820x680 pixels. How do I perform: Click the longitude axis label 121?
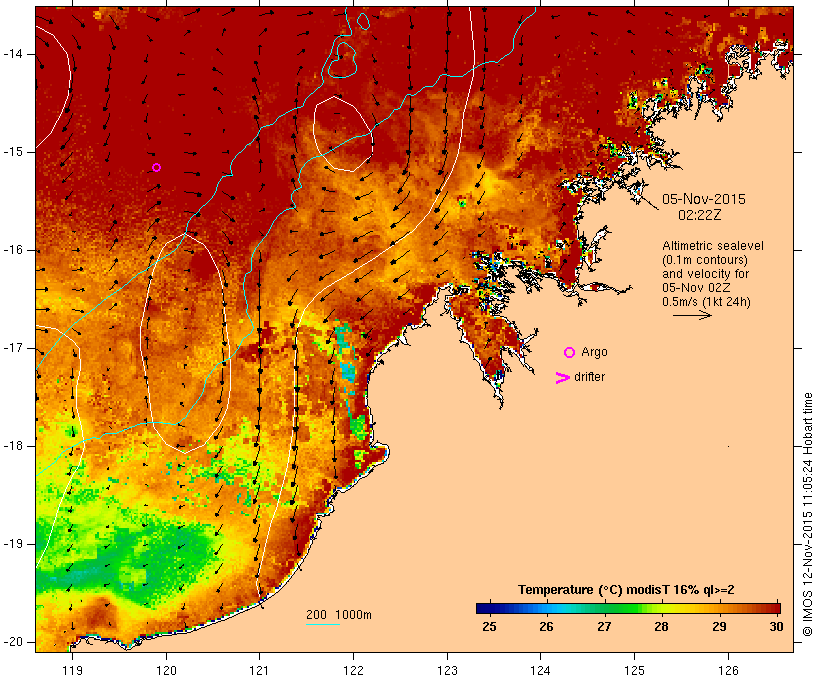[259, 670]
